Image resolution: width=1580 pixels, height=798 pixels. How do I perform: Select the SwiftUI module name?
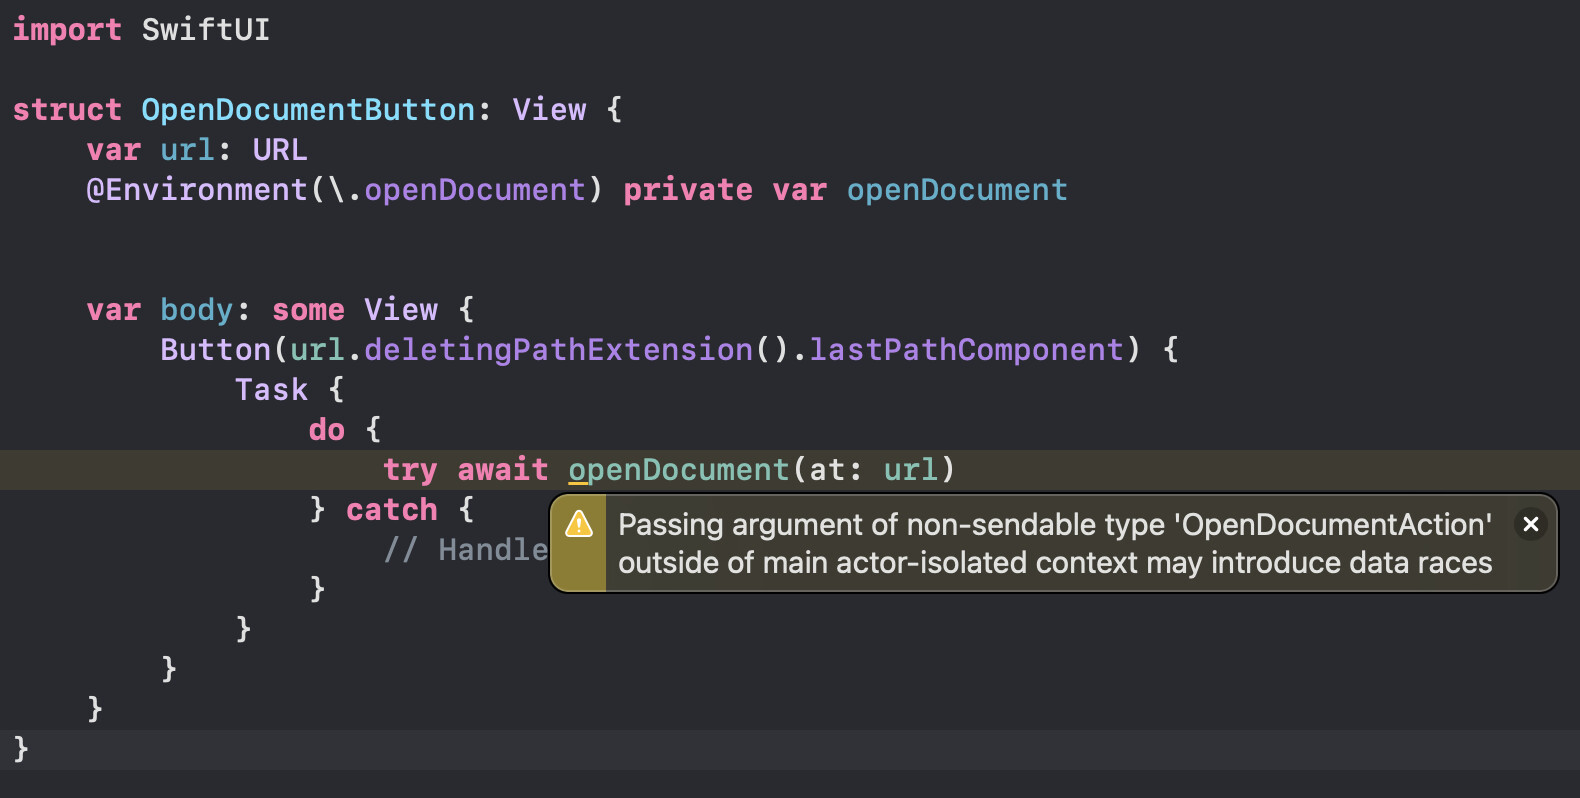[205, 30]
